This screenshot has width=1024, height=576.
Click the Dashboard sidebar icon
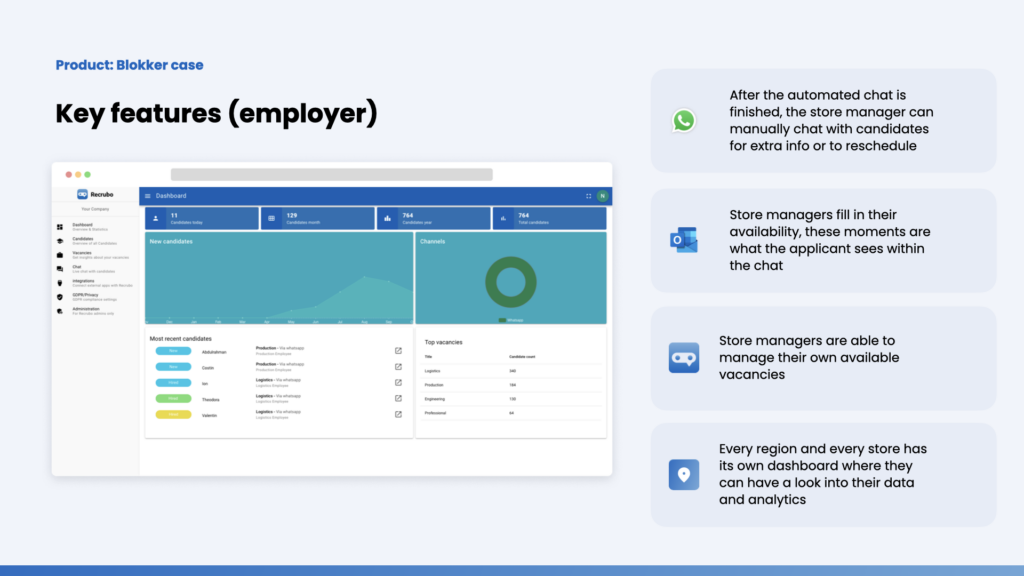(x=60, y=227)
